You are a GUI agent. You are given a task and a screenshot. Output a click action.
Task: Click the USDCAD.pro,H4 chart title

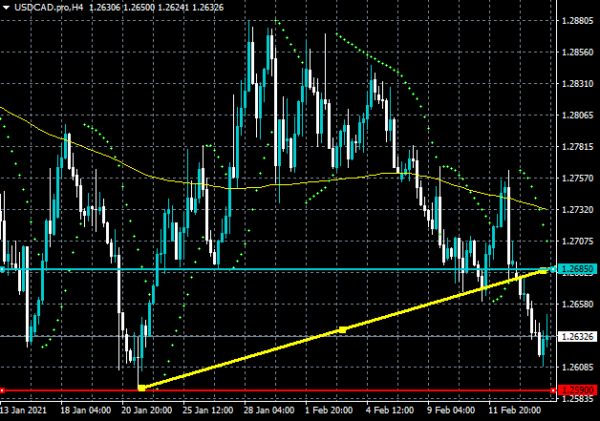(48, 7)
